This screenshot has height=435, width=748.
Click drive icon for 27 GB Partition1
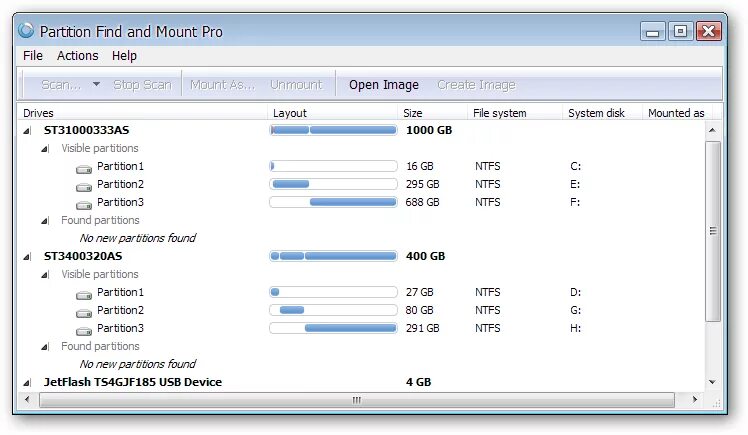(83, 295)
